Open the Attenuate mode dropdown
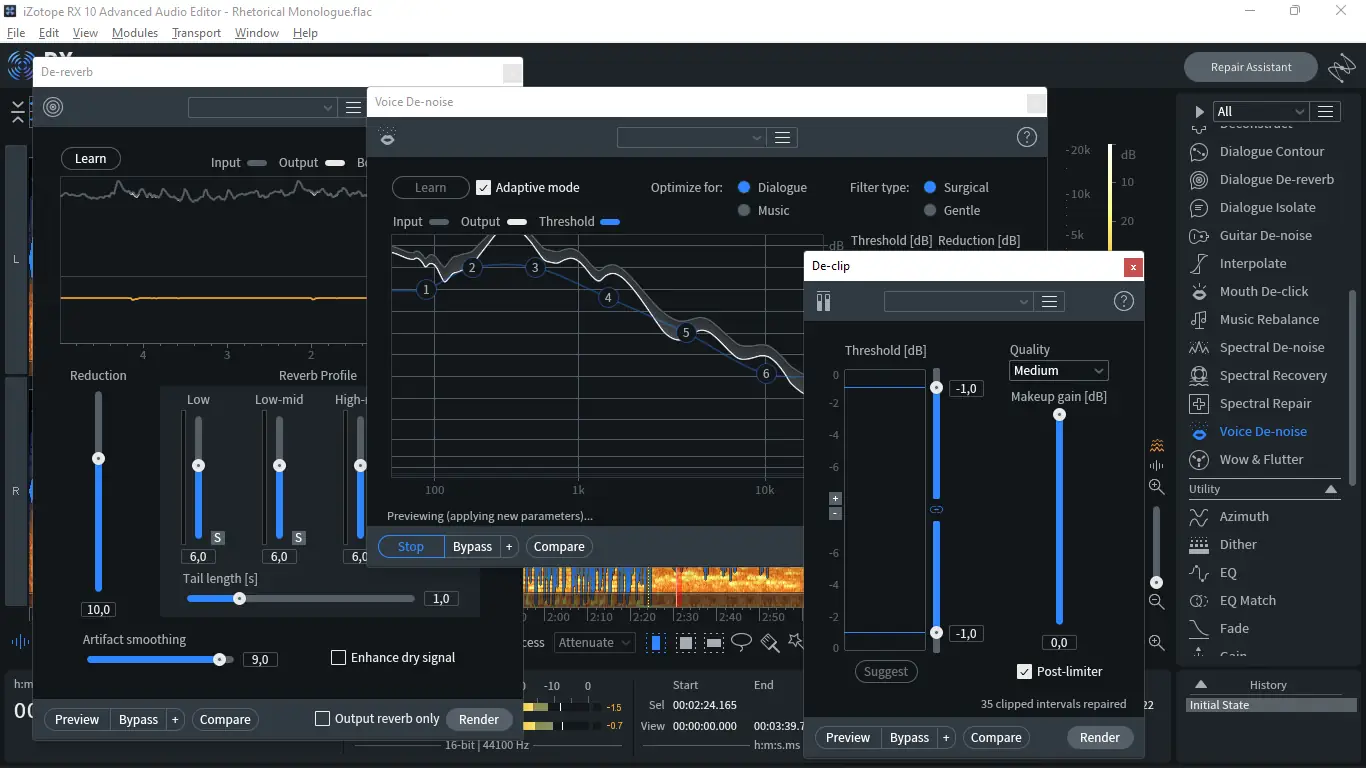Screen dimensions: 1366x768 pos(594,643)
